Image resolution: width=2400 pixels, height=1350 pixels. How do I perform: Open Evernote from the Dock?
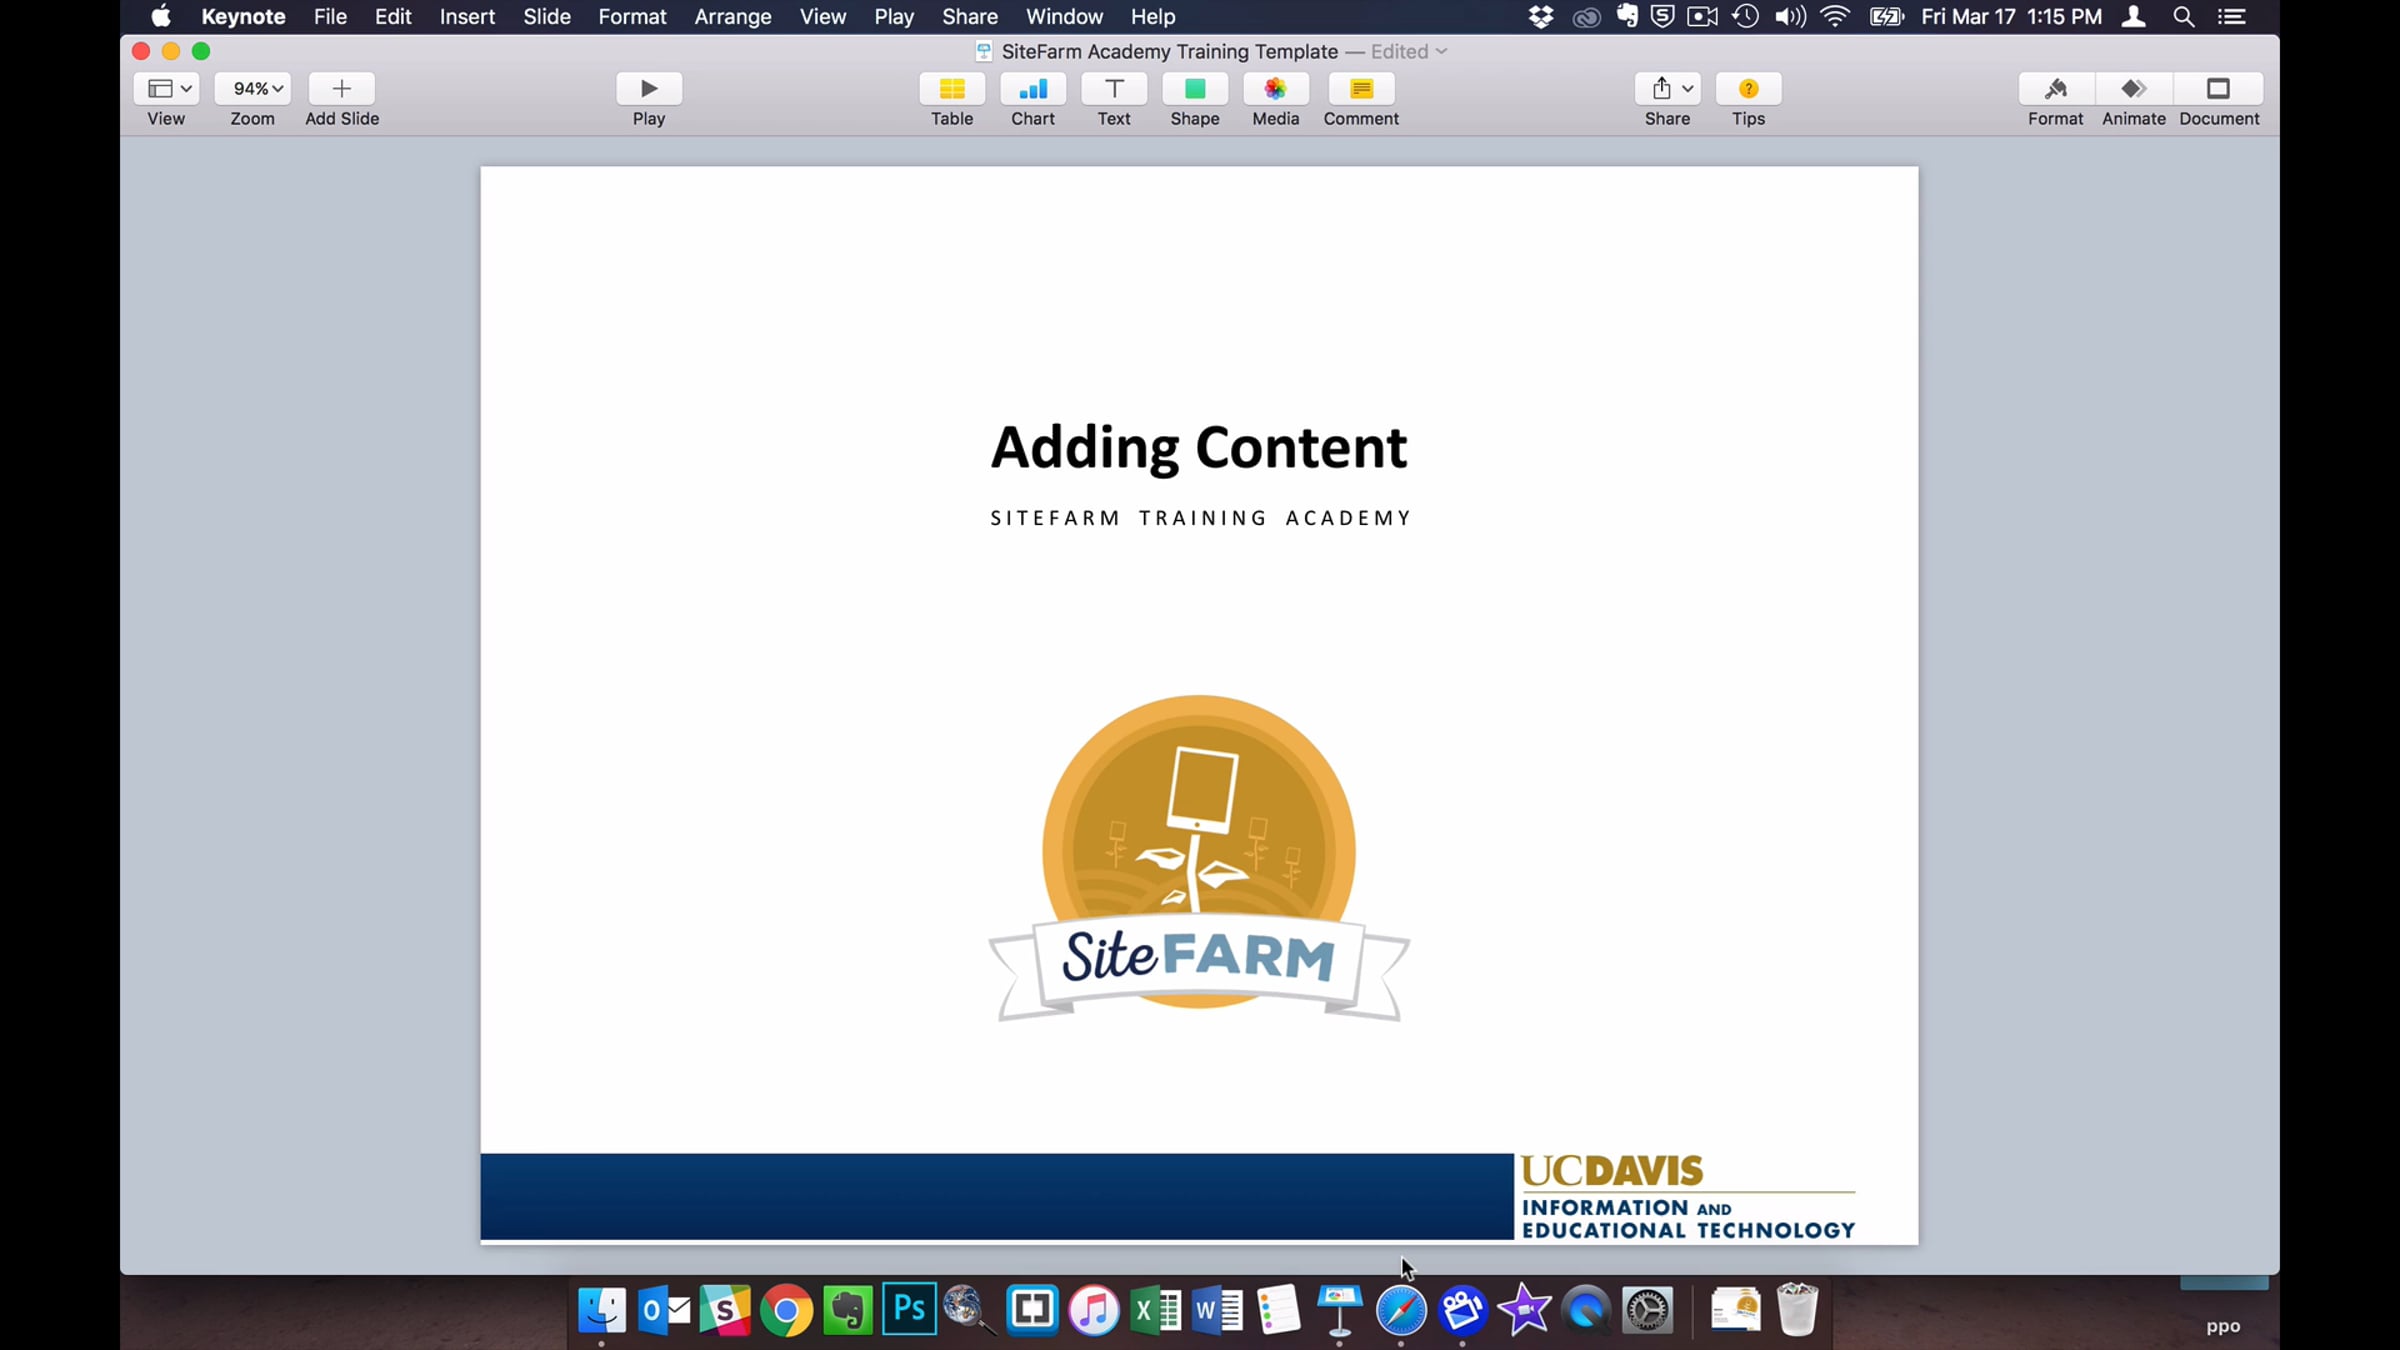[848, 1310]
